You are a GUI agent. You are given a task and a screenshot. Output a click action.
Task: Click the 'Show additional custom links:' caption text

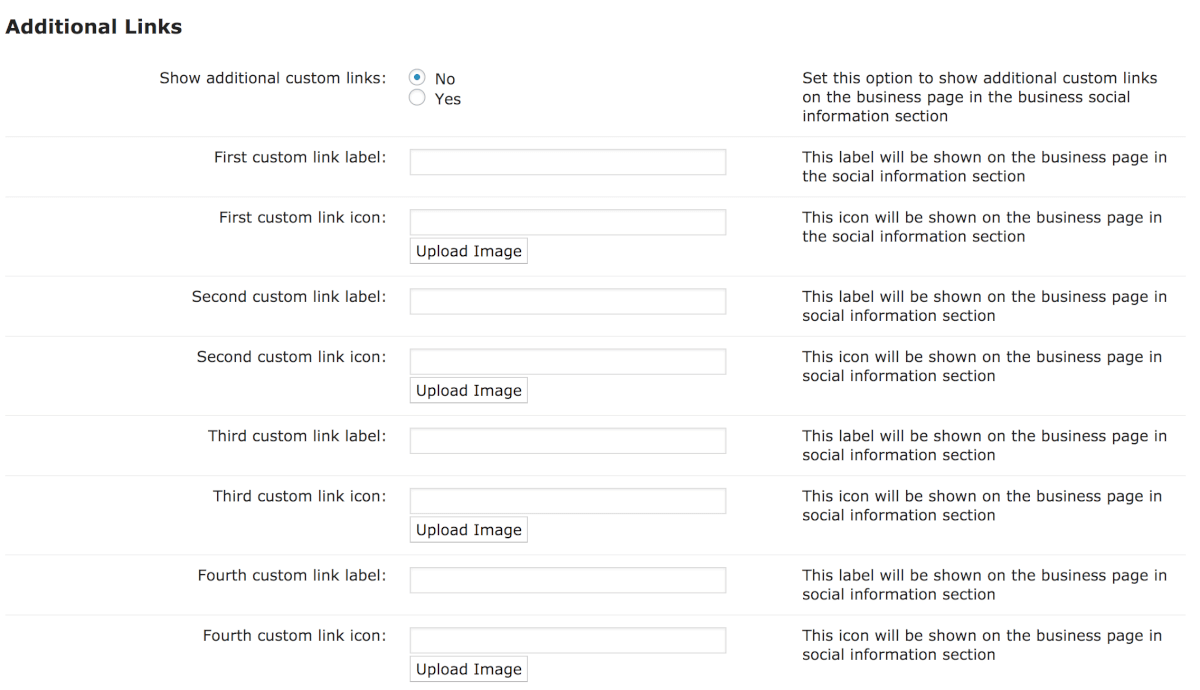(272, 78)
